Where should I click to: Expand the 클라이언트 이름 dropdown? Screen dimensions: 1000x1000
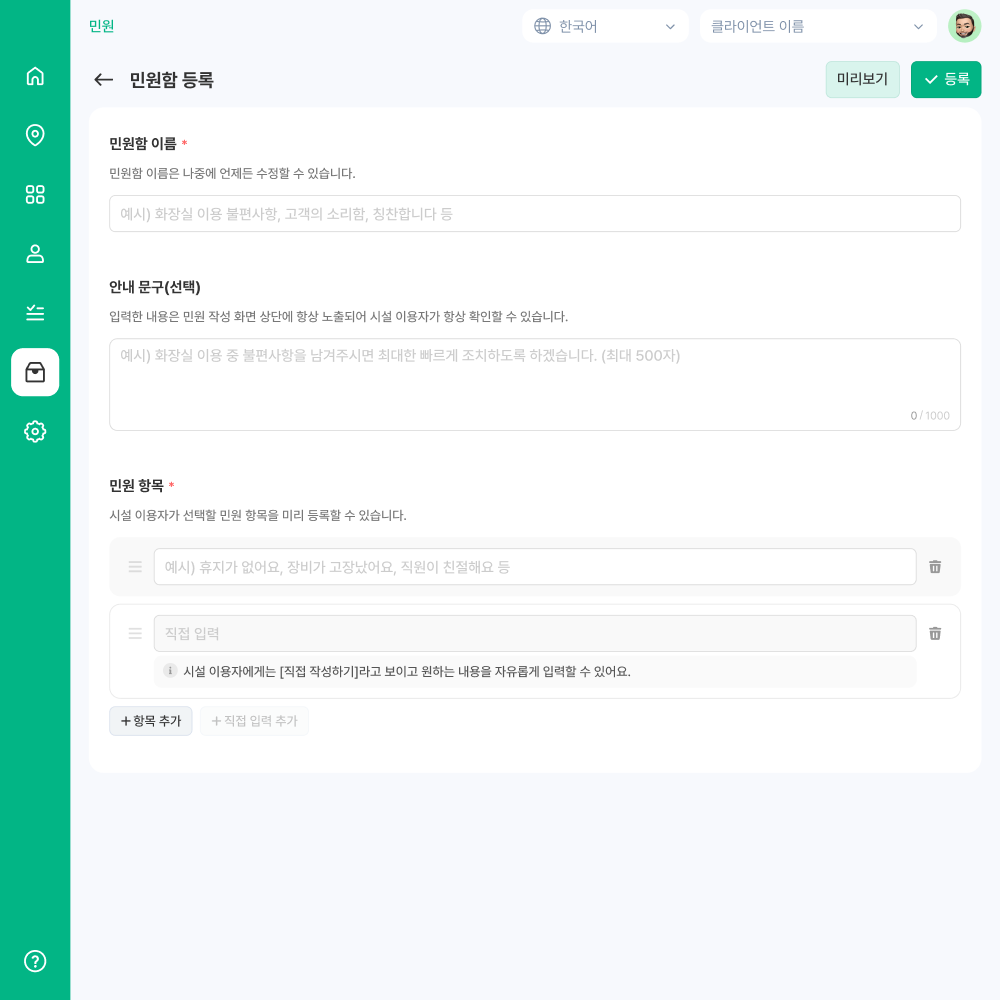pyautogui.click(x=818, y=26)
